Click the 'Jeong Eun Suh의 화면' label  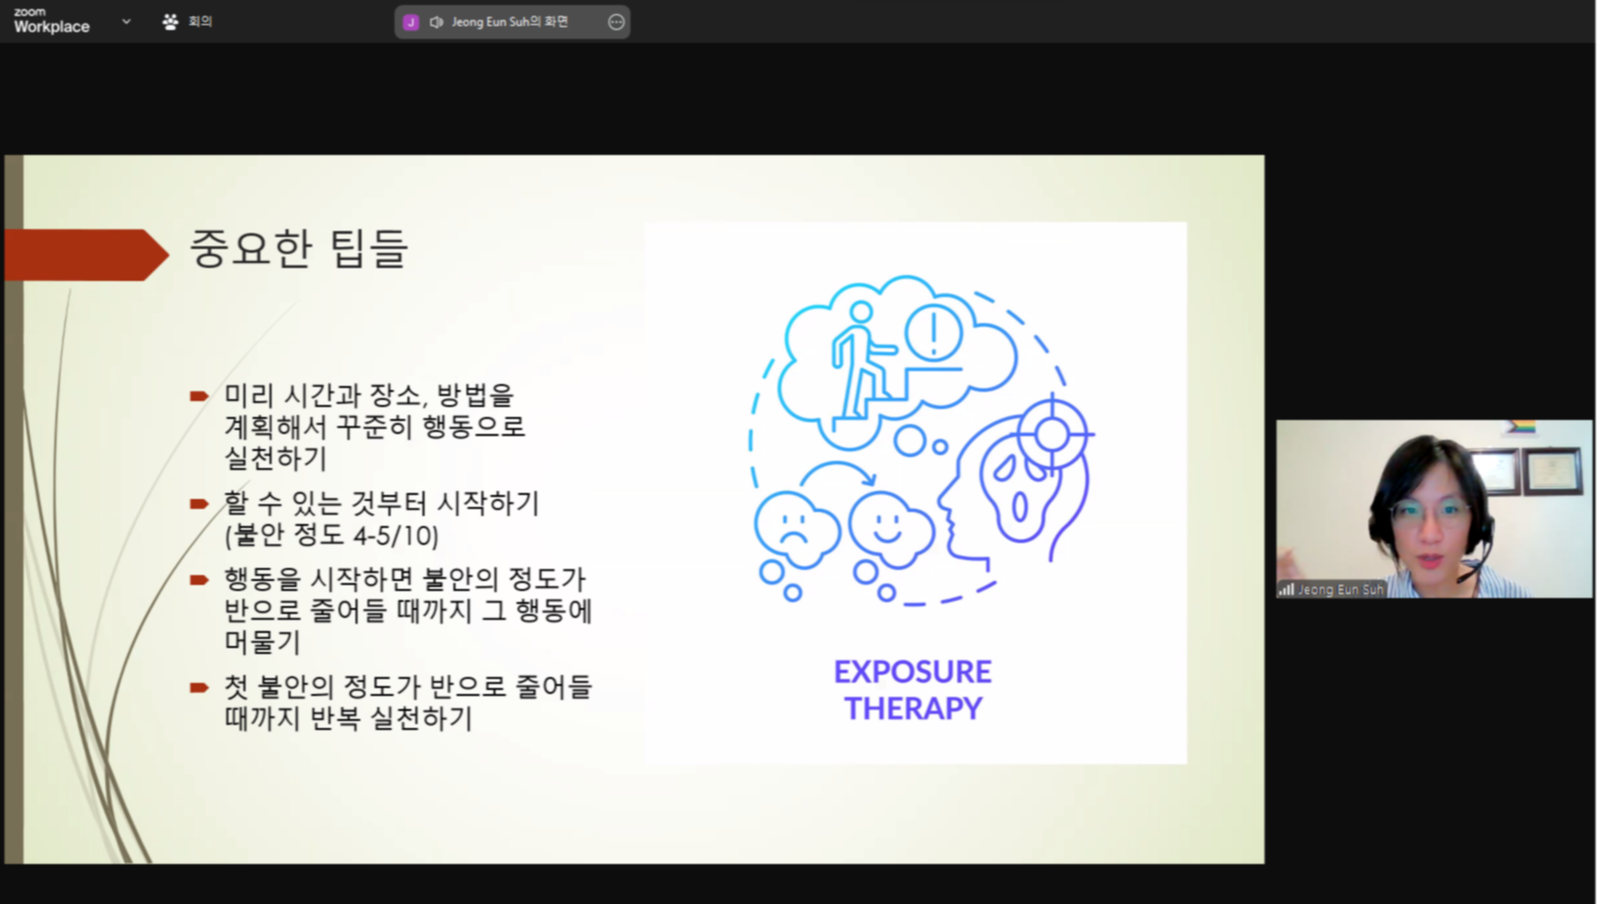click(510, 22)
